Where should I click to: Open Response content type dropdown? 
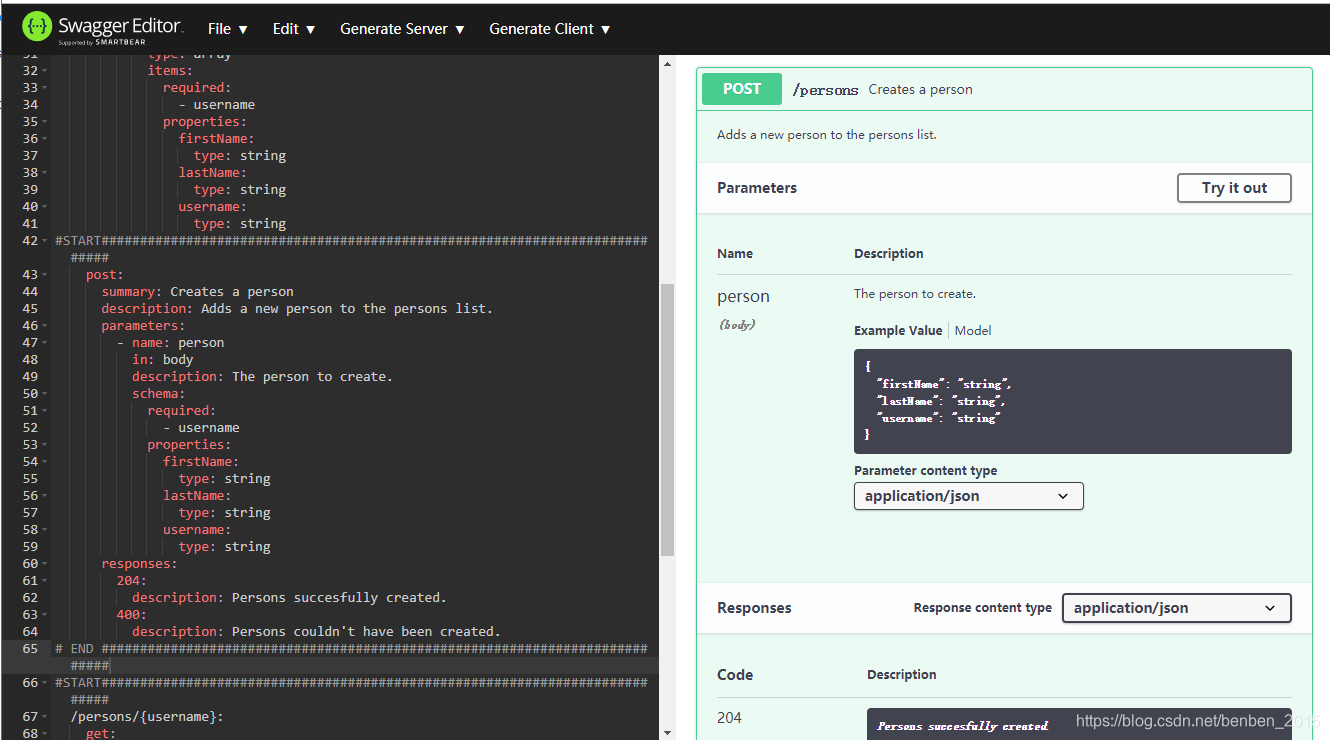(x=1176, y=608)
